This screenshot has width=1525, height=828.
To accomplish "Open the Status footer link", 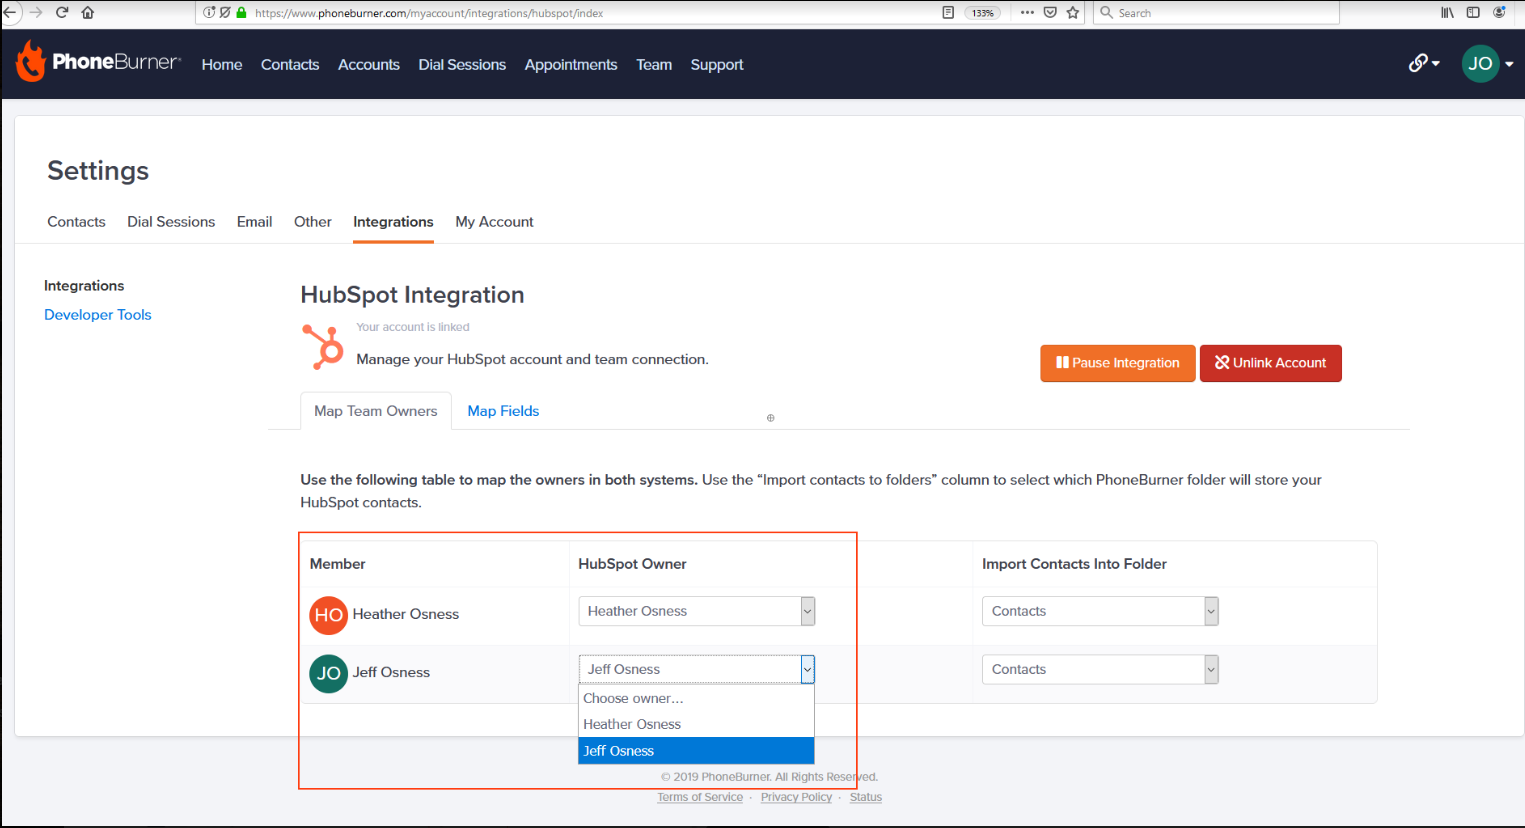I will tap(866, 797).
